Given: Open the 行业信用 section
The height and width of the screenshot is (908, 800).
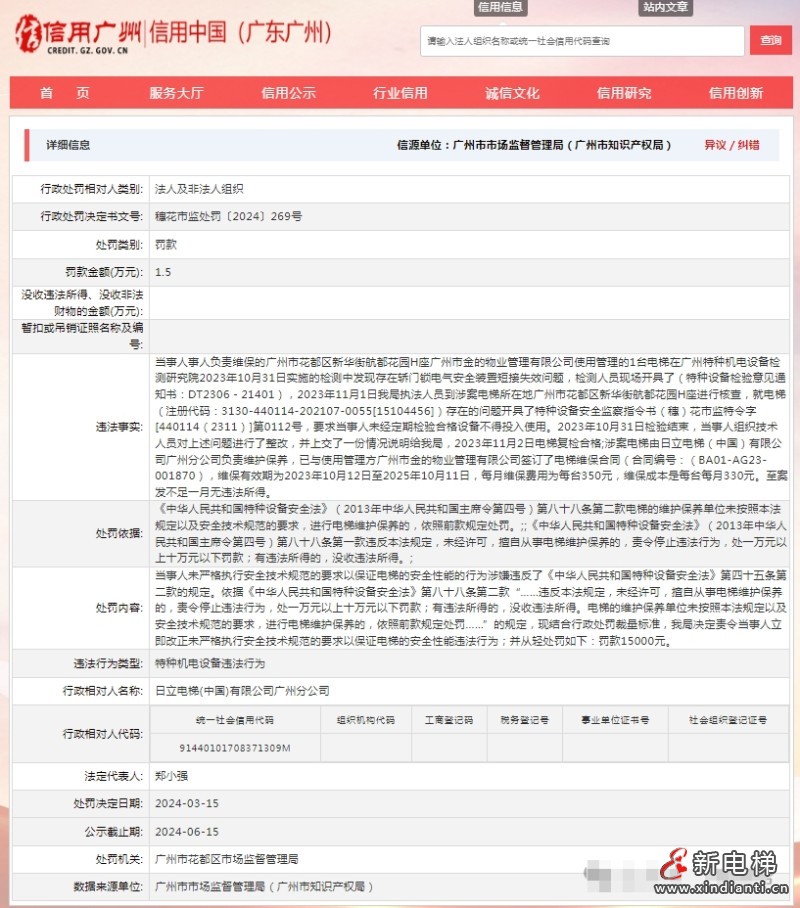Looking at the screenshot, I should point(402,92).
